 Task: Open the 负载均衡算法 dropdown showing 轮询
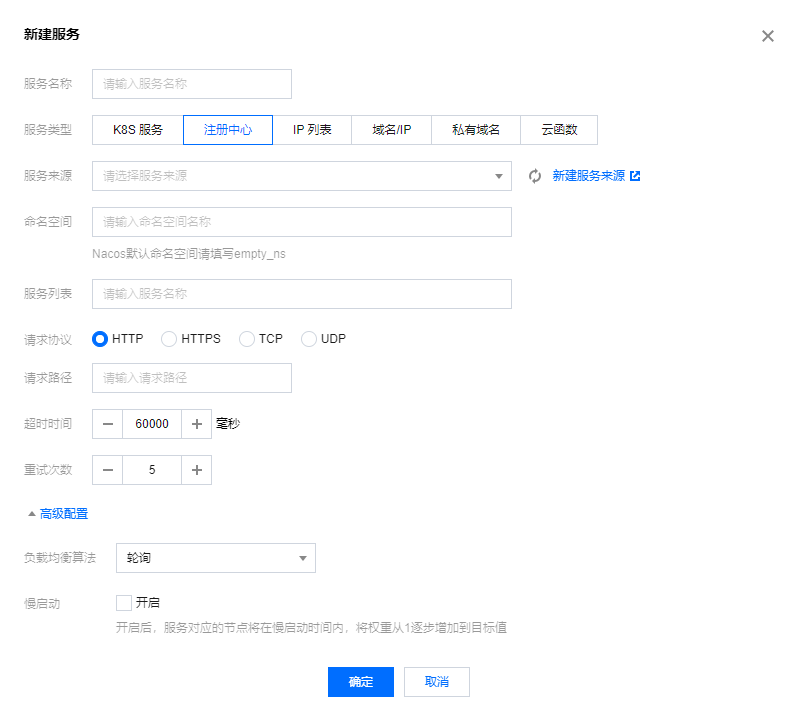click(x=216, y=558)
